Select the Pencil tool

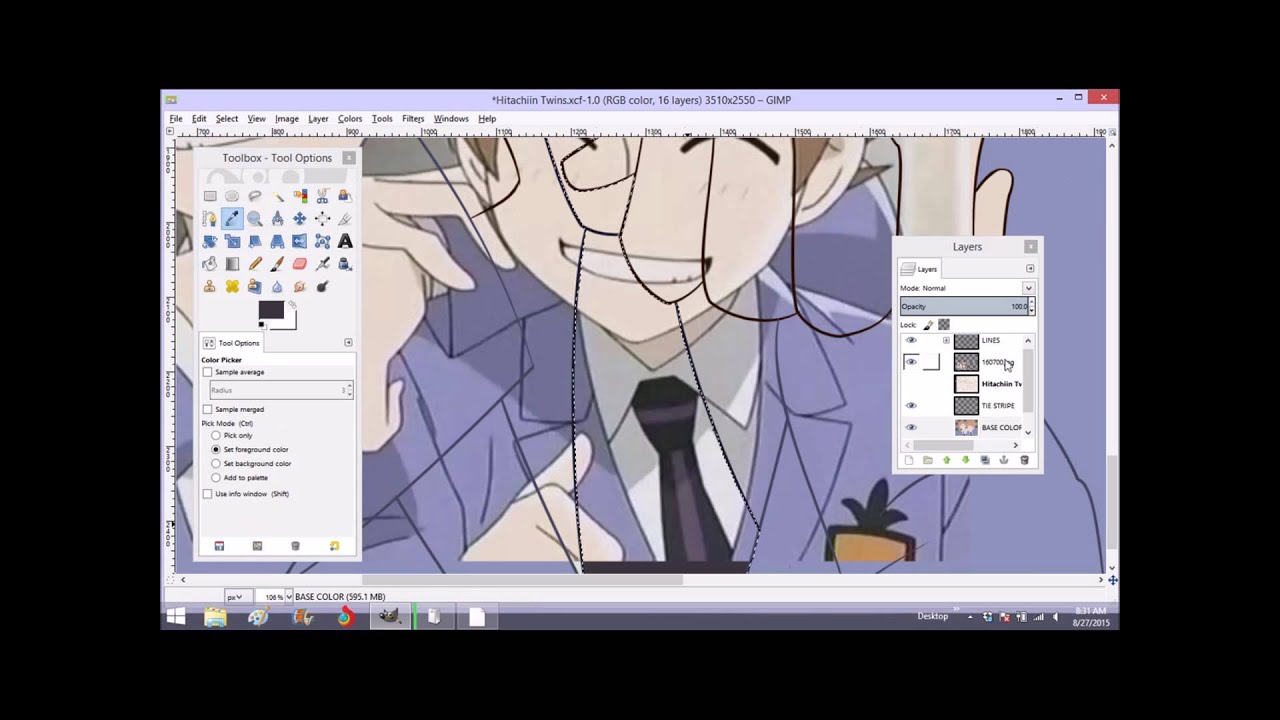255,264
